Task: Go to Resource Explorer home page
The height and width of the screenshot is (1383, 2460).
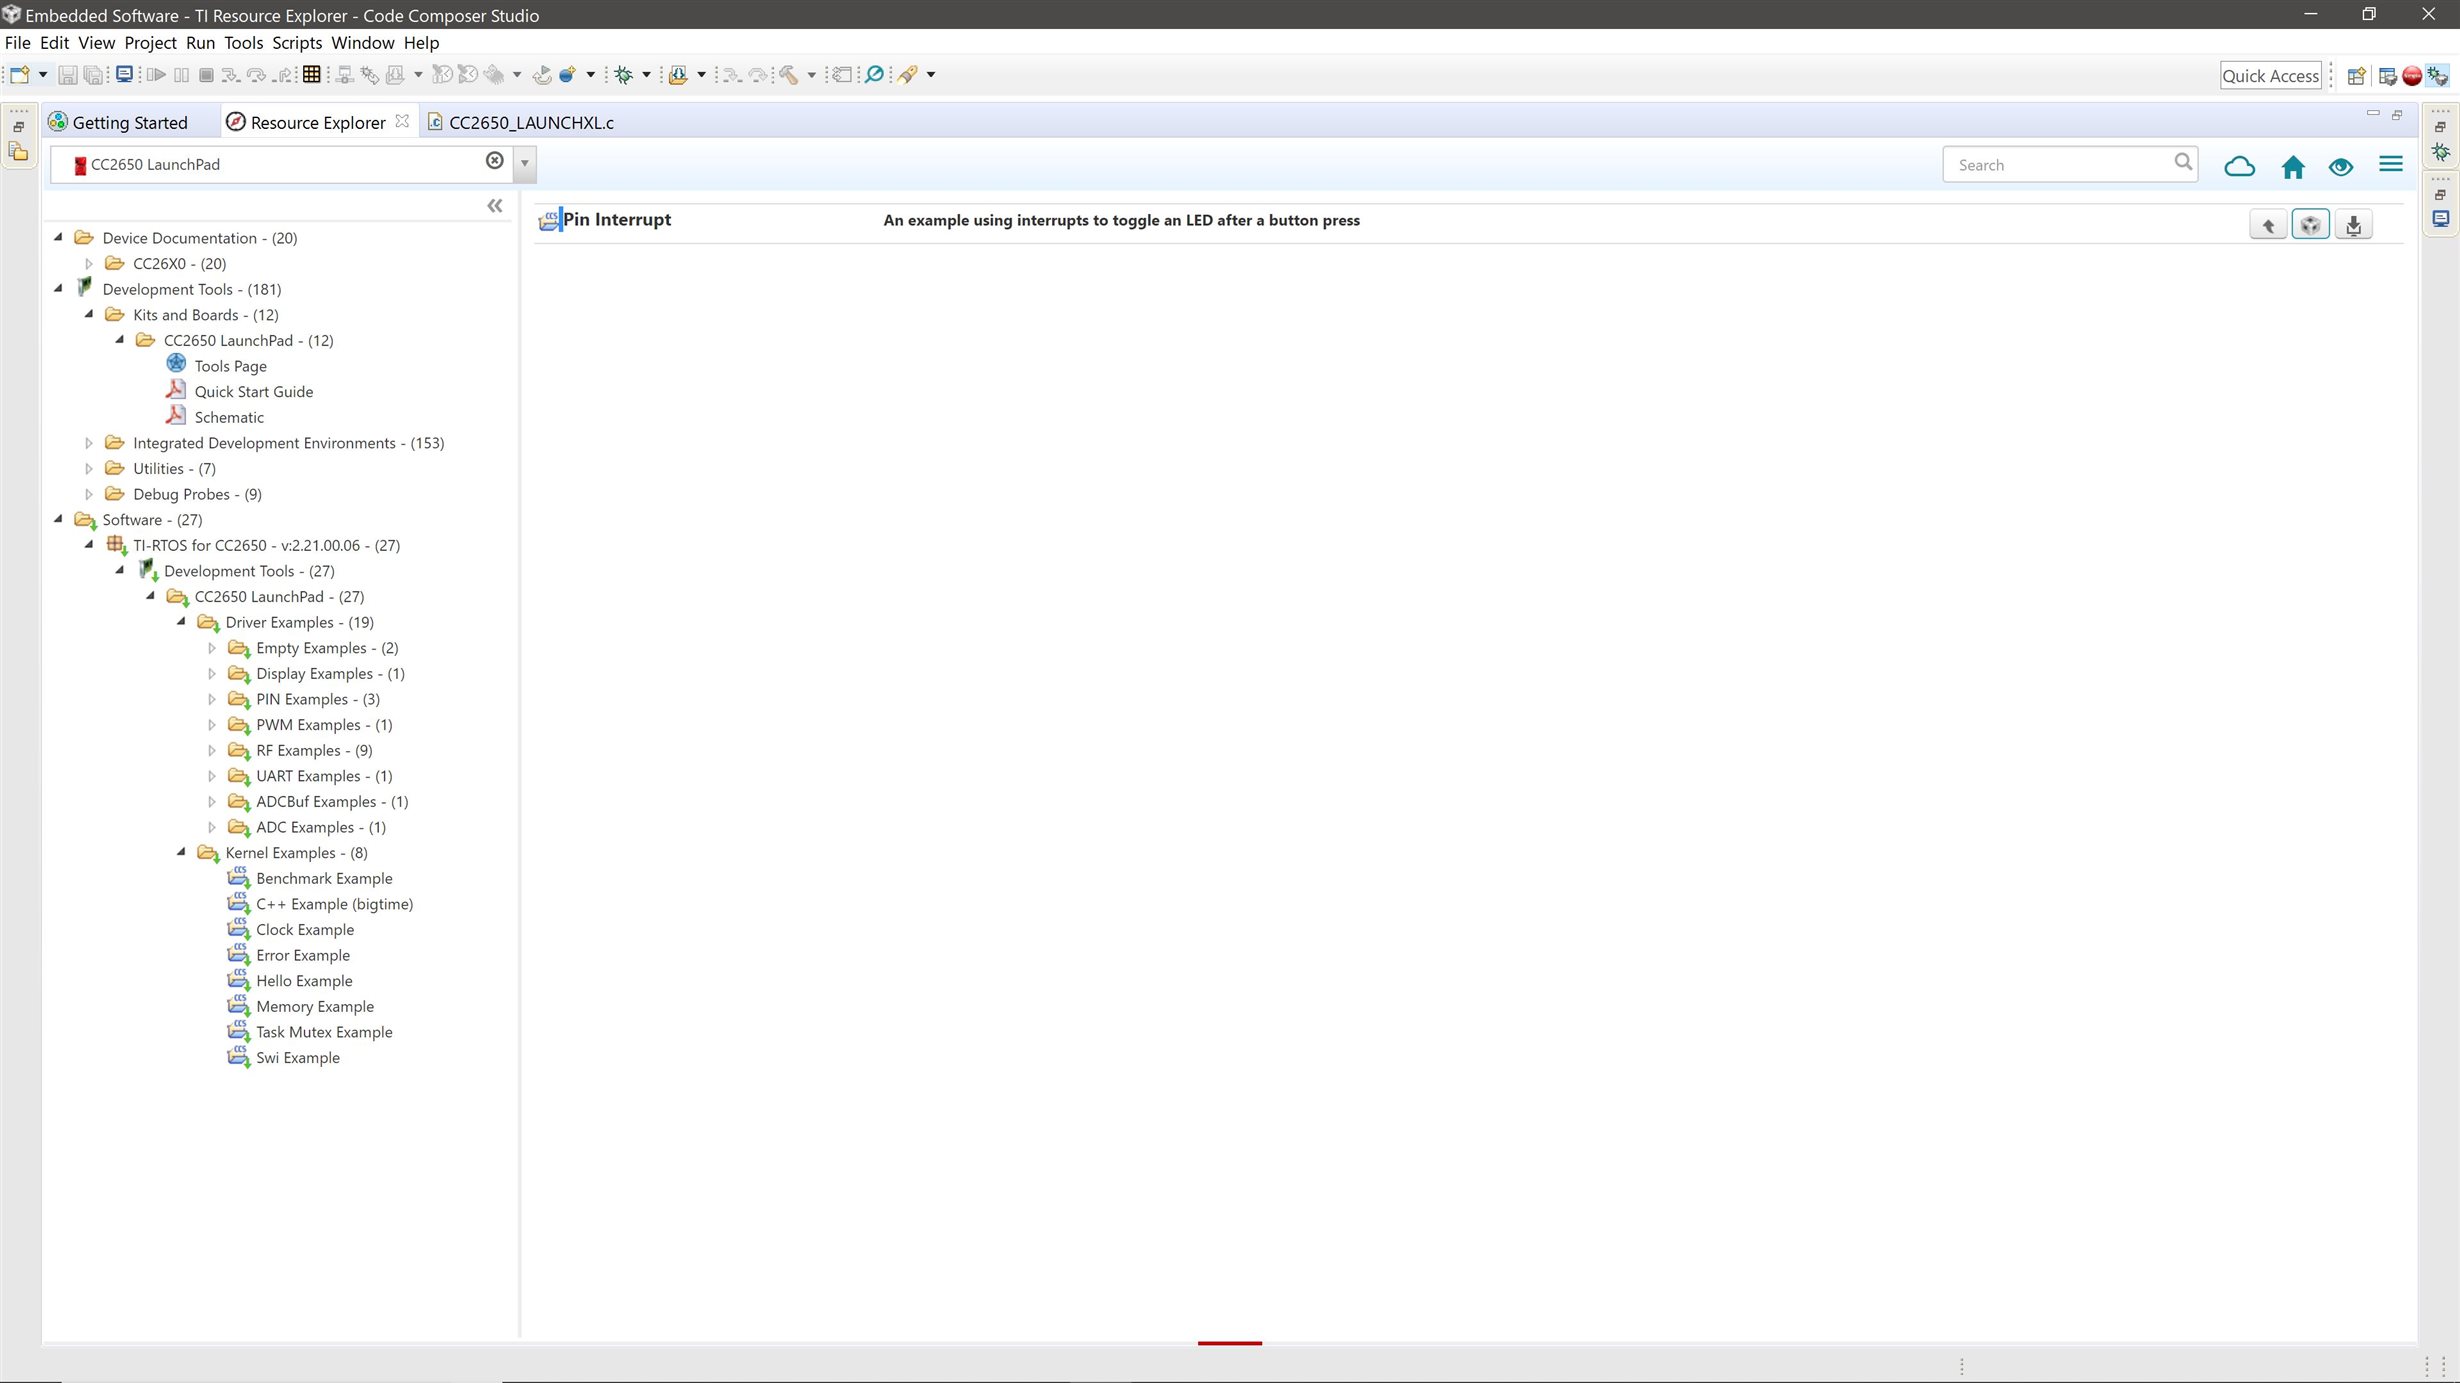Action: coord(2292,166)
